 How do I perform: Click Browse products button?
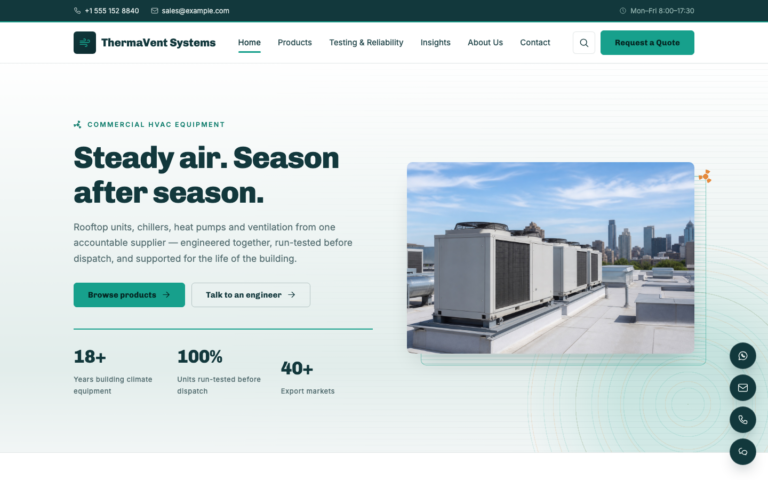click(129, 295)
